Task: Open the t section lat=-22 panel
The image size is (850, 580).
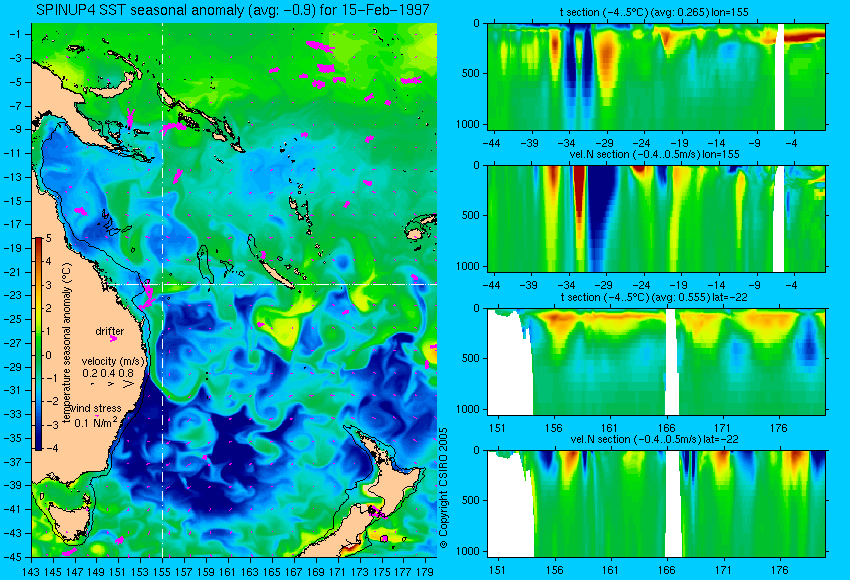Action: 656,362
